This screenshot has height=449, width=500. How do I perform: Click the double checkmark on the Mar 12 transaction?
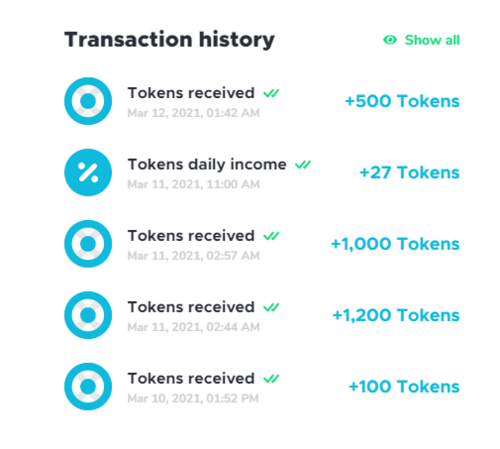271,93
